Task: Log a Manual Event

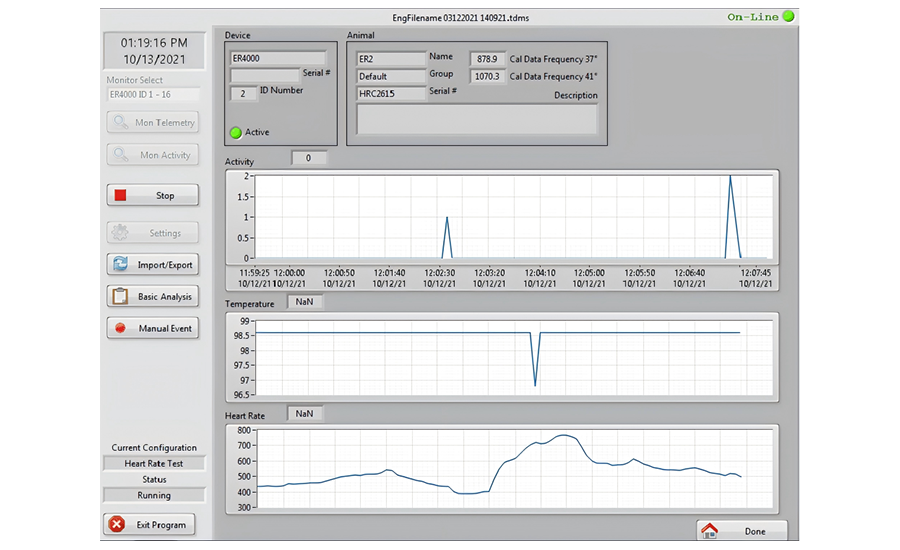Action: (153, 328)
